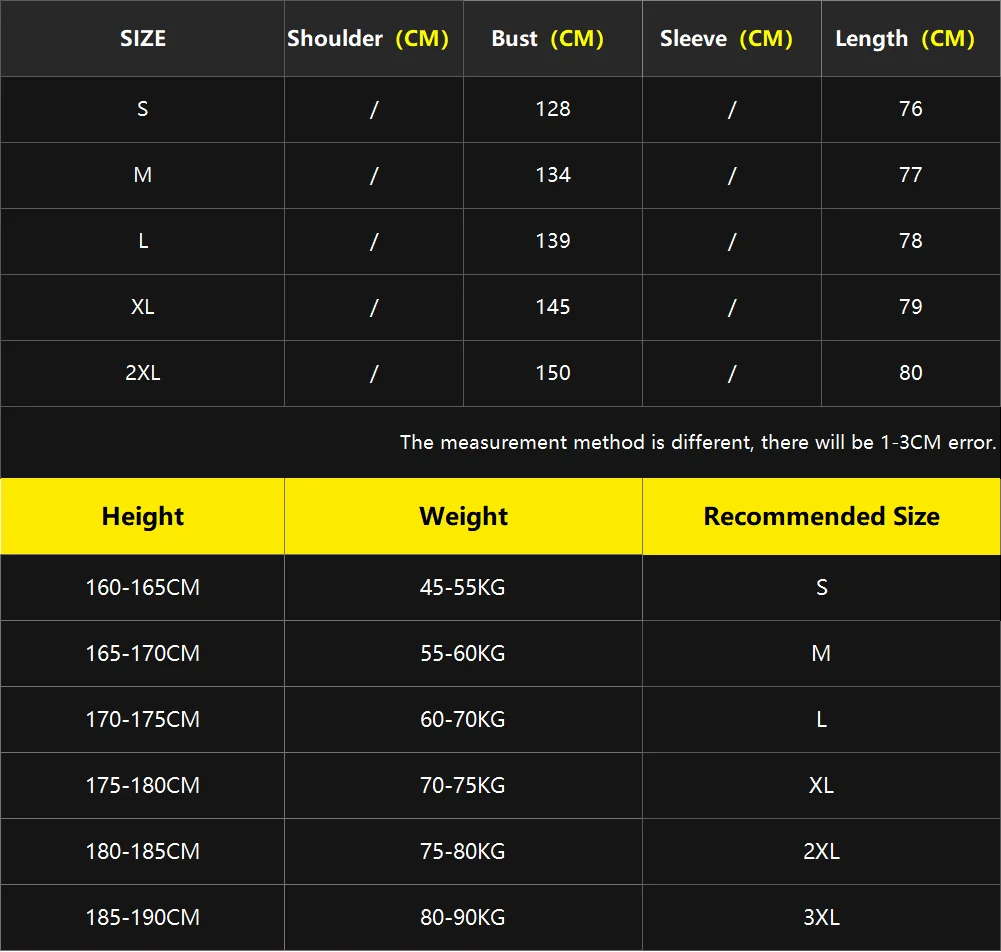Click the XL size row label in the top table
The height and width of the screenshot is (952, 1001).
coord(142,307)
